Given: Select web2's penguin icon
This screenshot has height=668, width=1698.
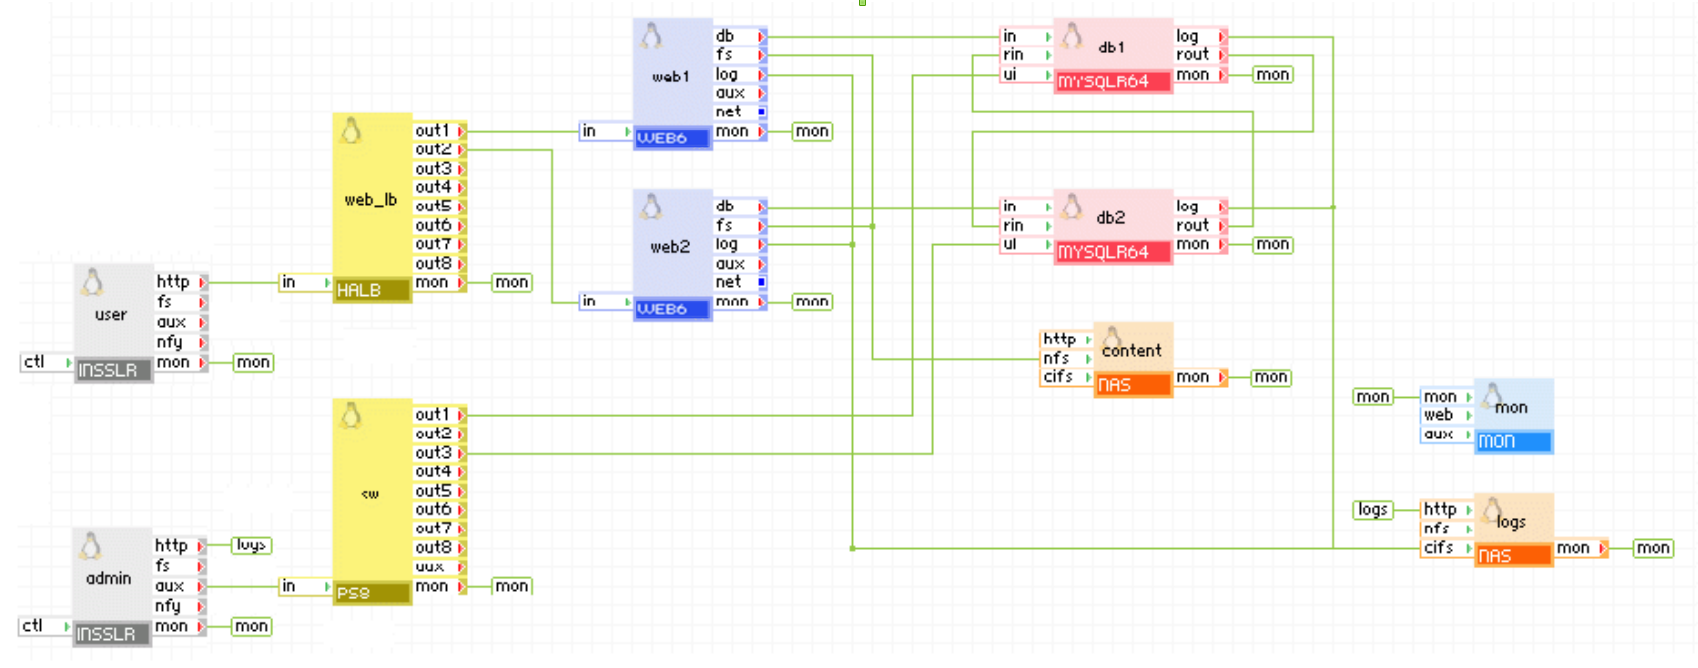Looking at the screenshot, I should click(651, 207).
